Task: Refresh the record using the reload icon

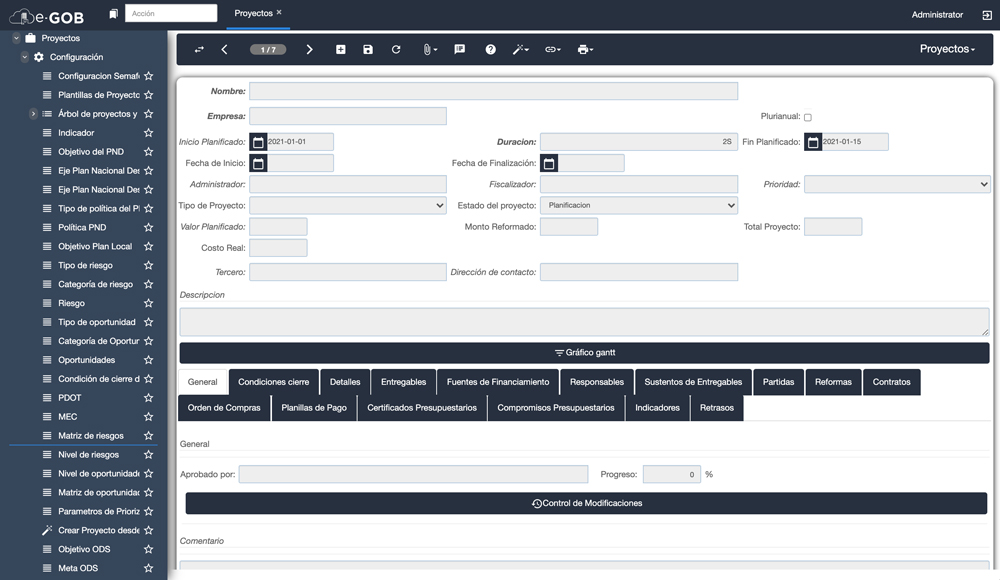Action: pyautogui.click(x=396, y=49)
